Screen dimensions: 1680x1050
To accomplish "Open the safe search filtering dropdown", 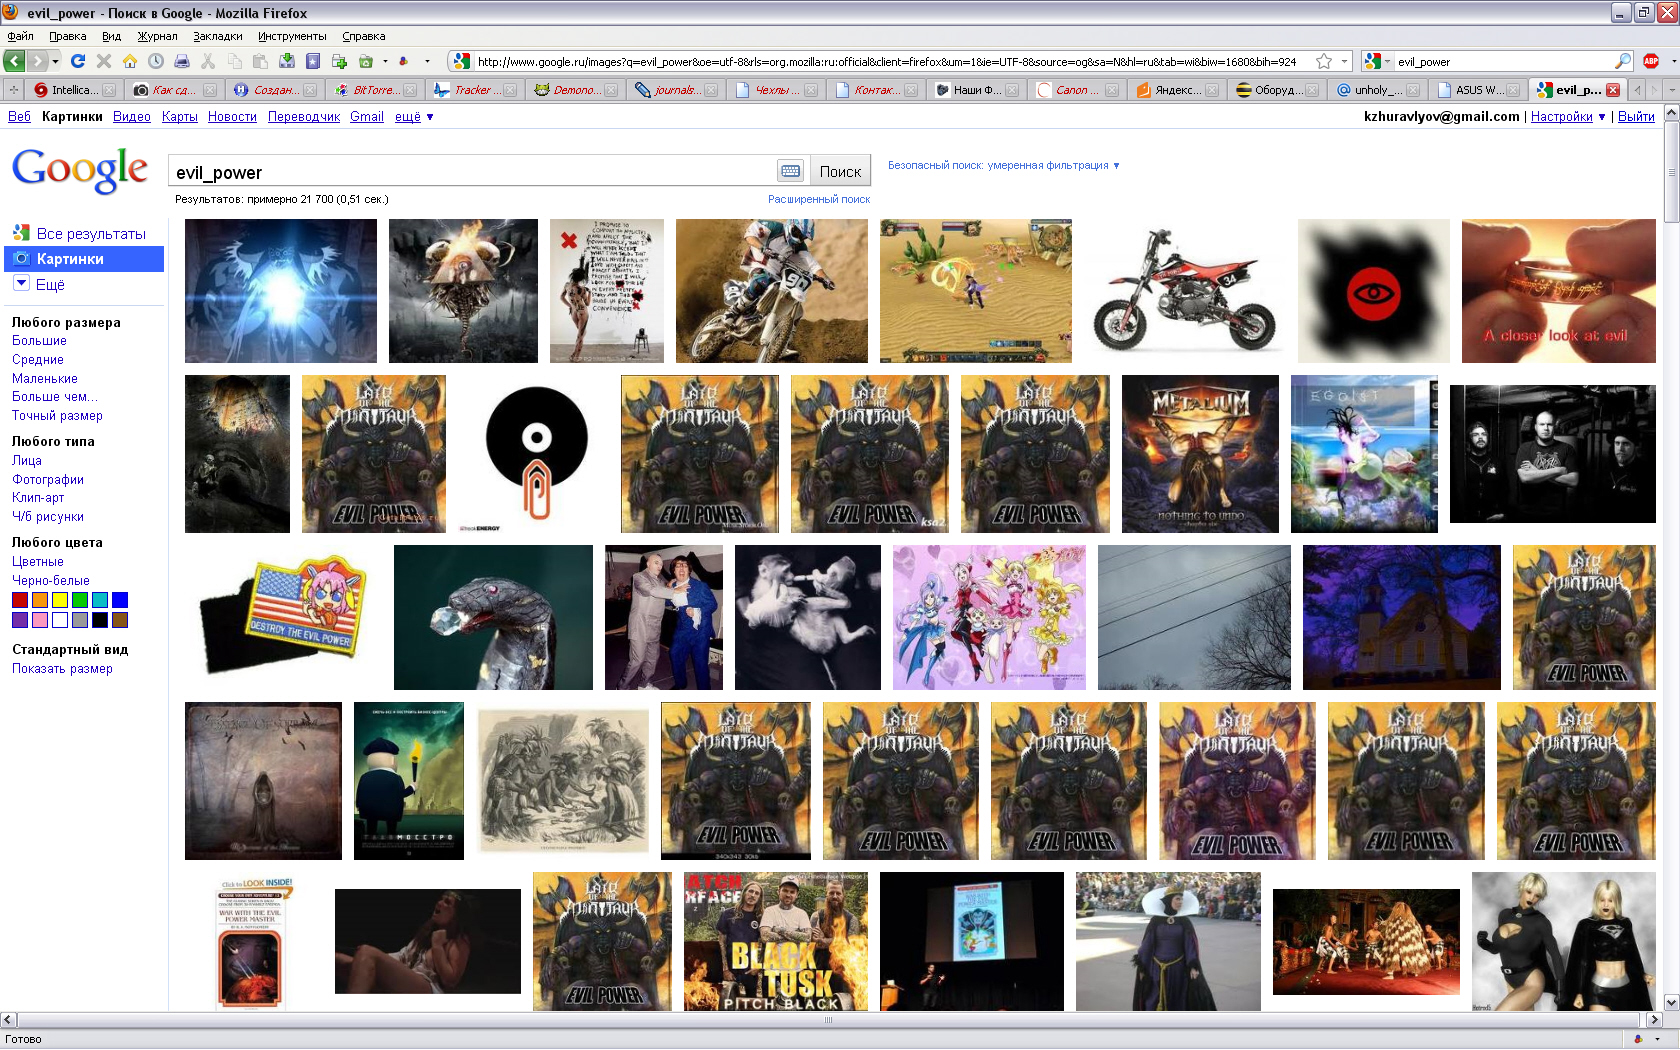I will point(1004,166).
